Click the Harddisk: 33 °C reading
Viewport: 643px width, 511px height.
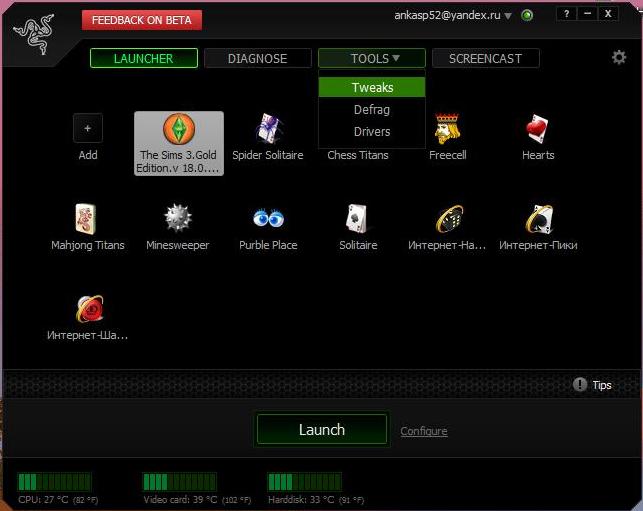[x=316, y=500]
